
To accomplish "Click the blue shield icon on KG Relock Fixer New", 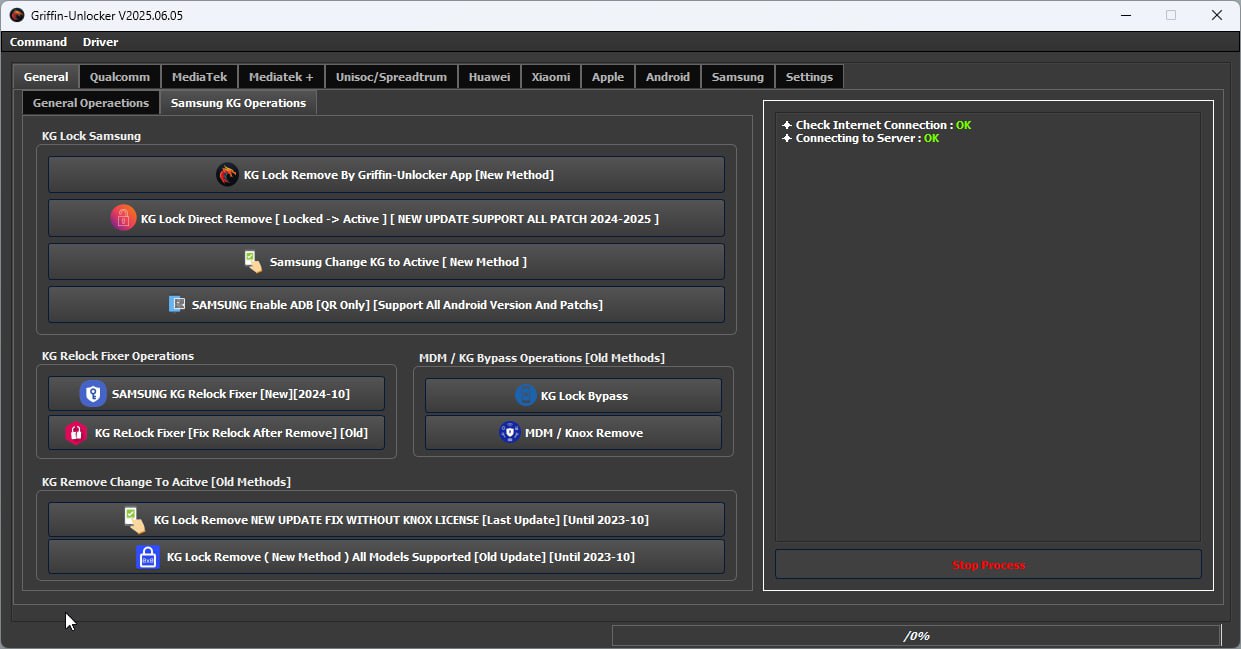I will 93,394.
